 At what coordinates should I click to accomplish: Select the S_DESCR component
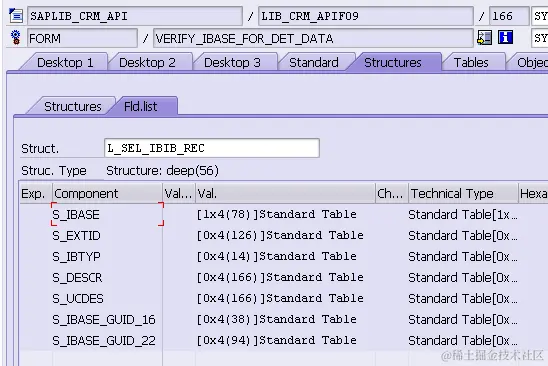(x=107, y=277)
